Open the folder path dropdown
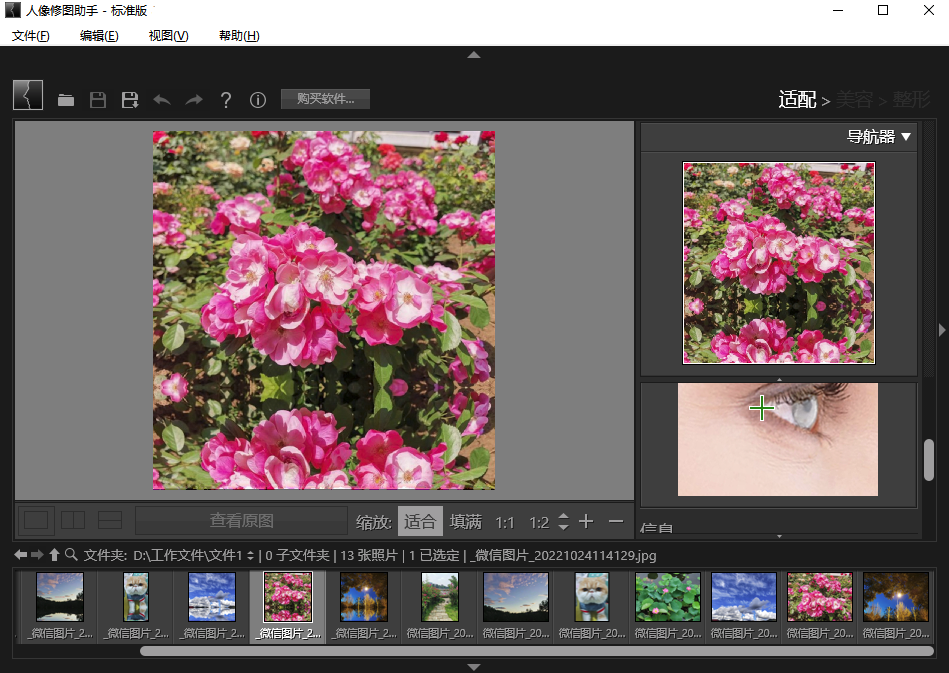Image resolution: width=949 pixels, height=673 pixels. (x=249, y=555)
